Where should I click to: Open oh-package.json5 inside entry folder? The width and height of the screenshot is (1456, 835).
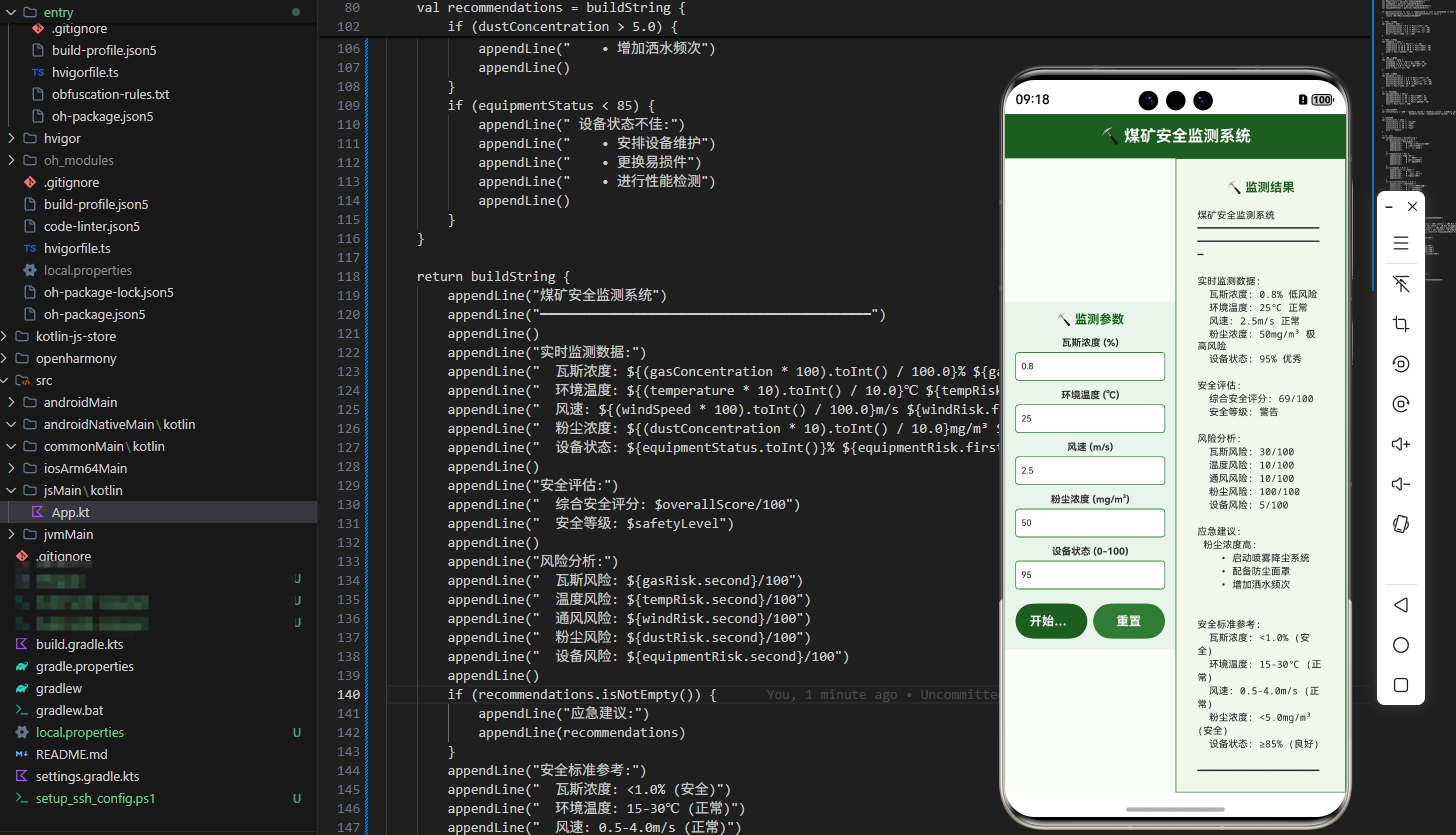pos(103,116)
